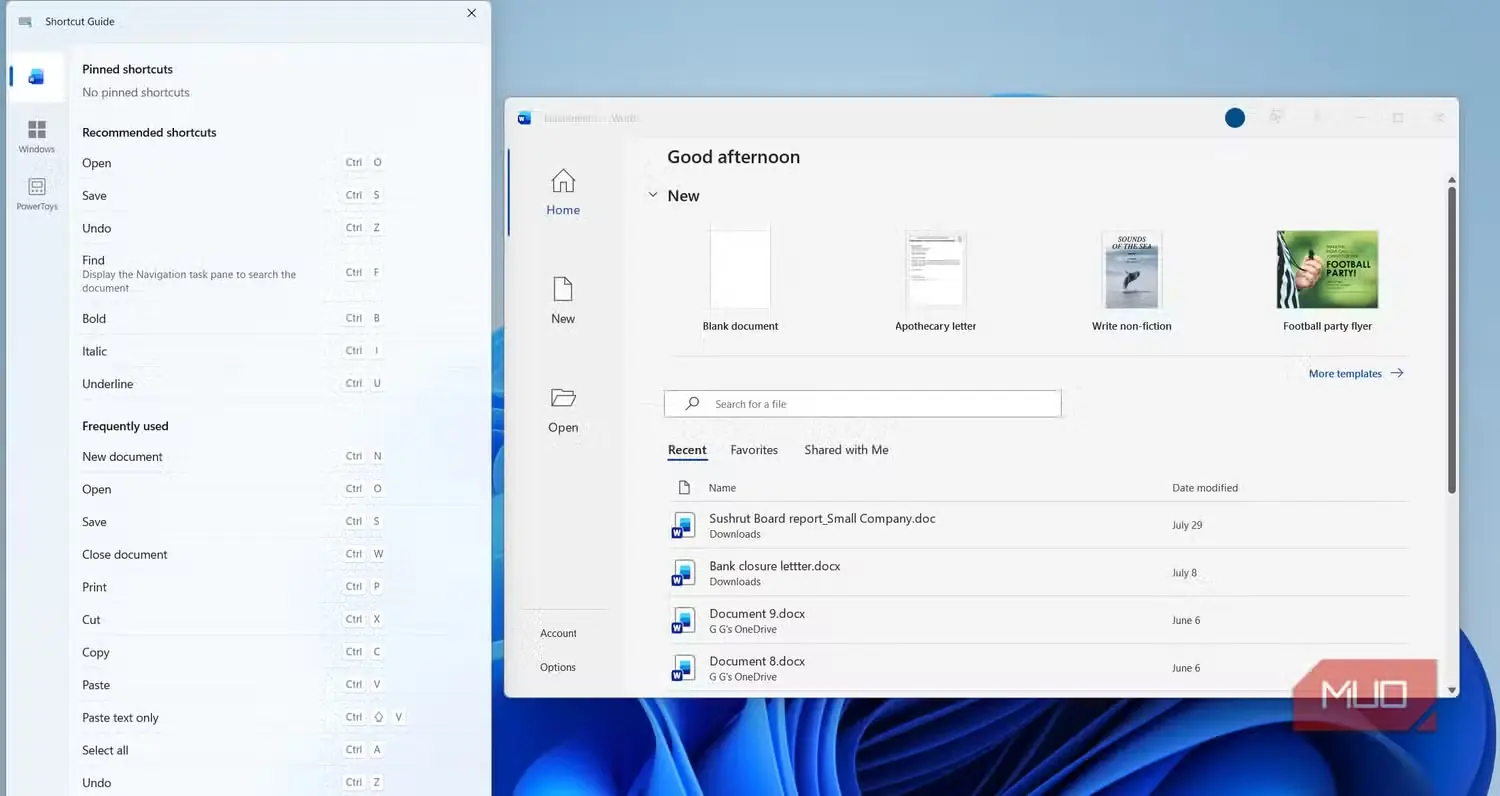Open Document 8.docx from the recent list
Image resolution: width=1500 pixels, height=796 pixels.
tap(757, 661)
